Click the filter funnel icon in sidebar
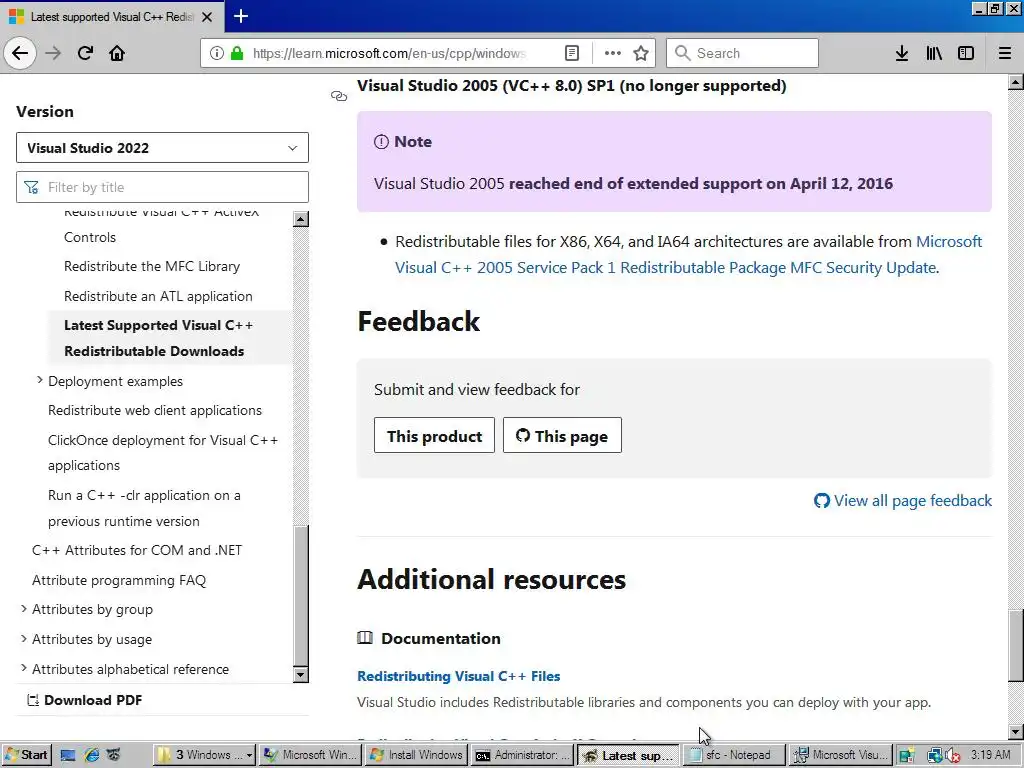 point(31,187)
